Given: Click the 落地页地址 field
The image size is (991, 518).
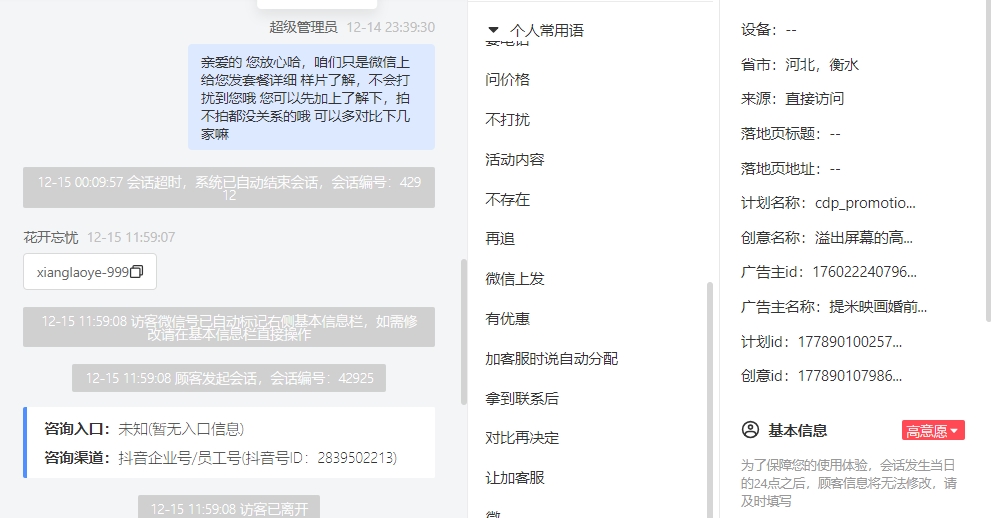Looking at the screenshot, I should (791, 169).
